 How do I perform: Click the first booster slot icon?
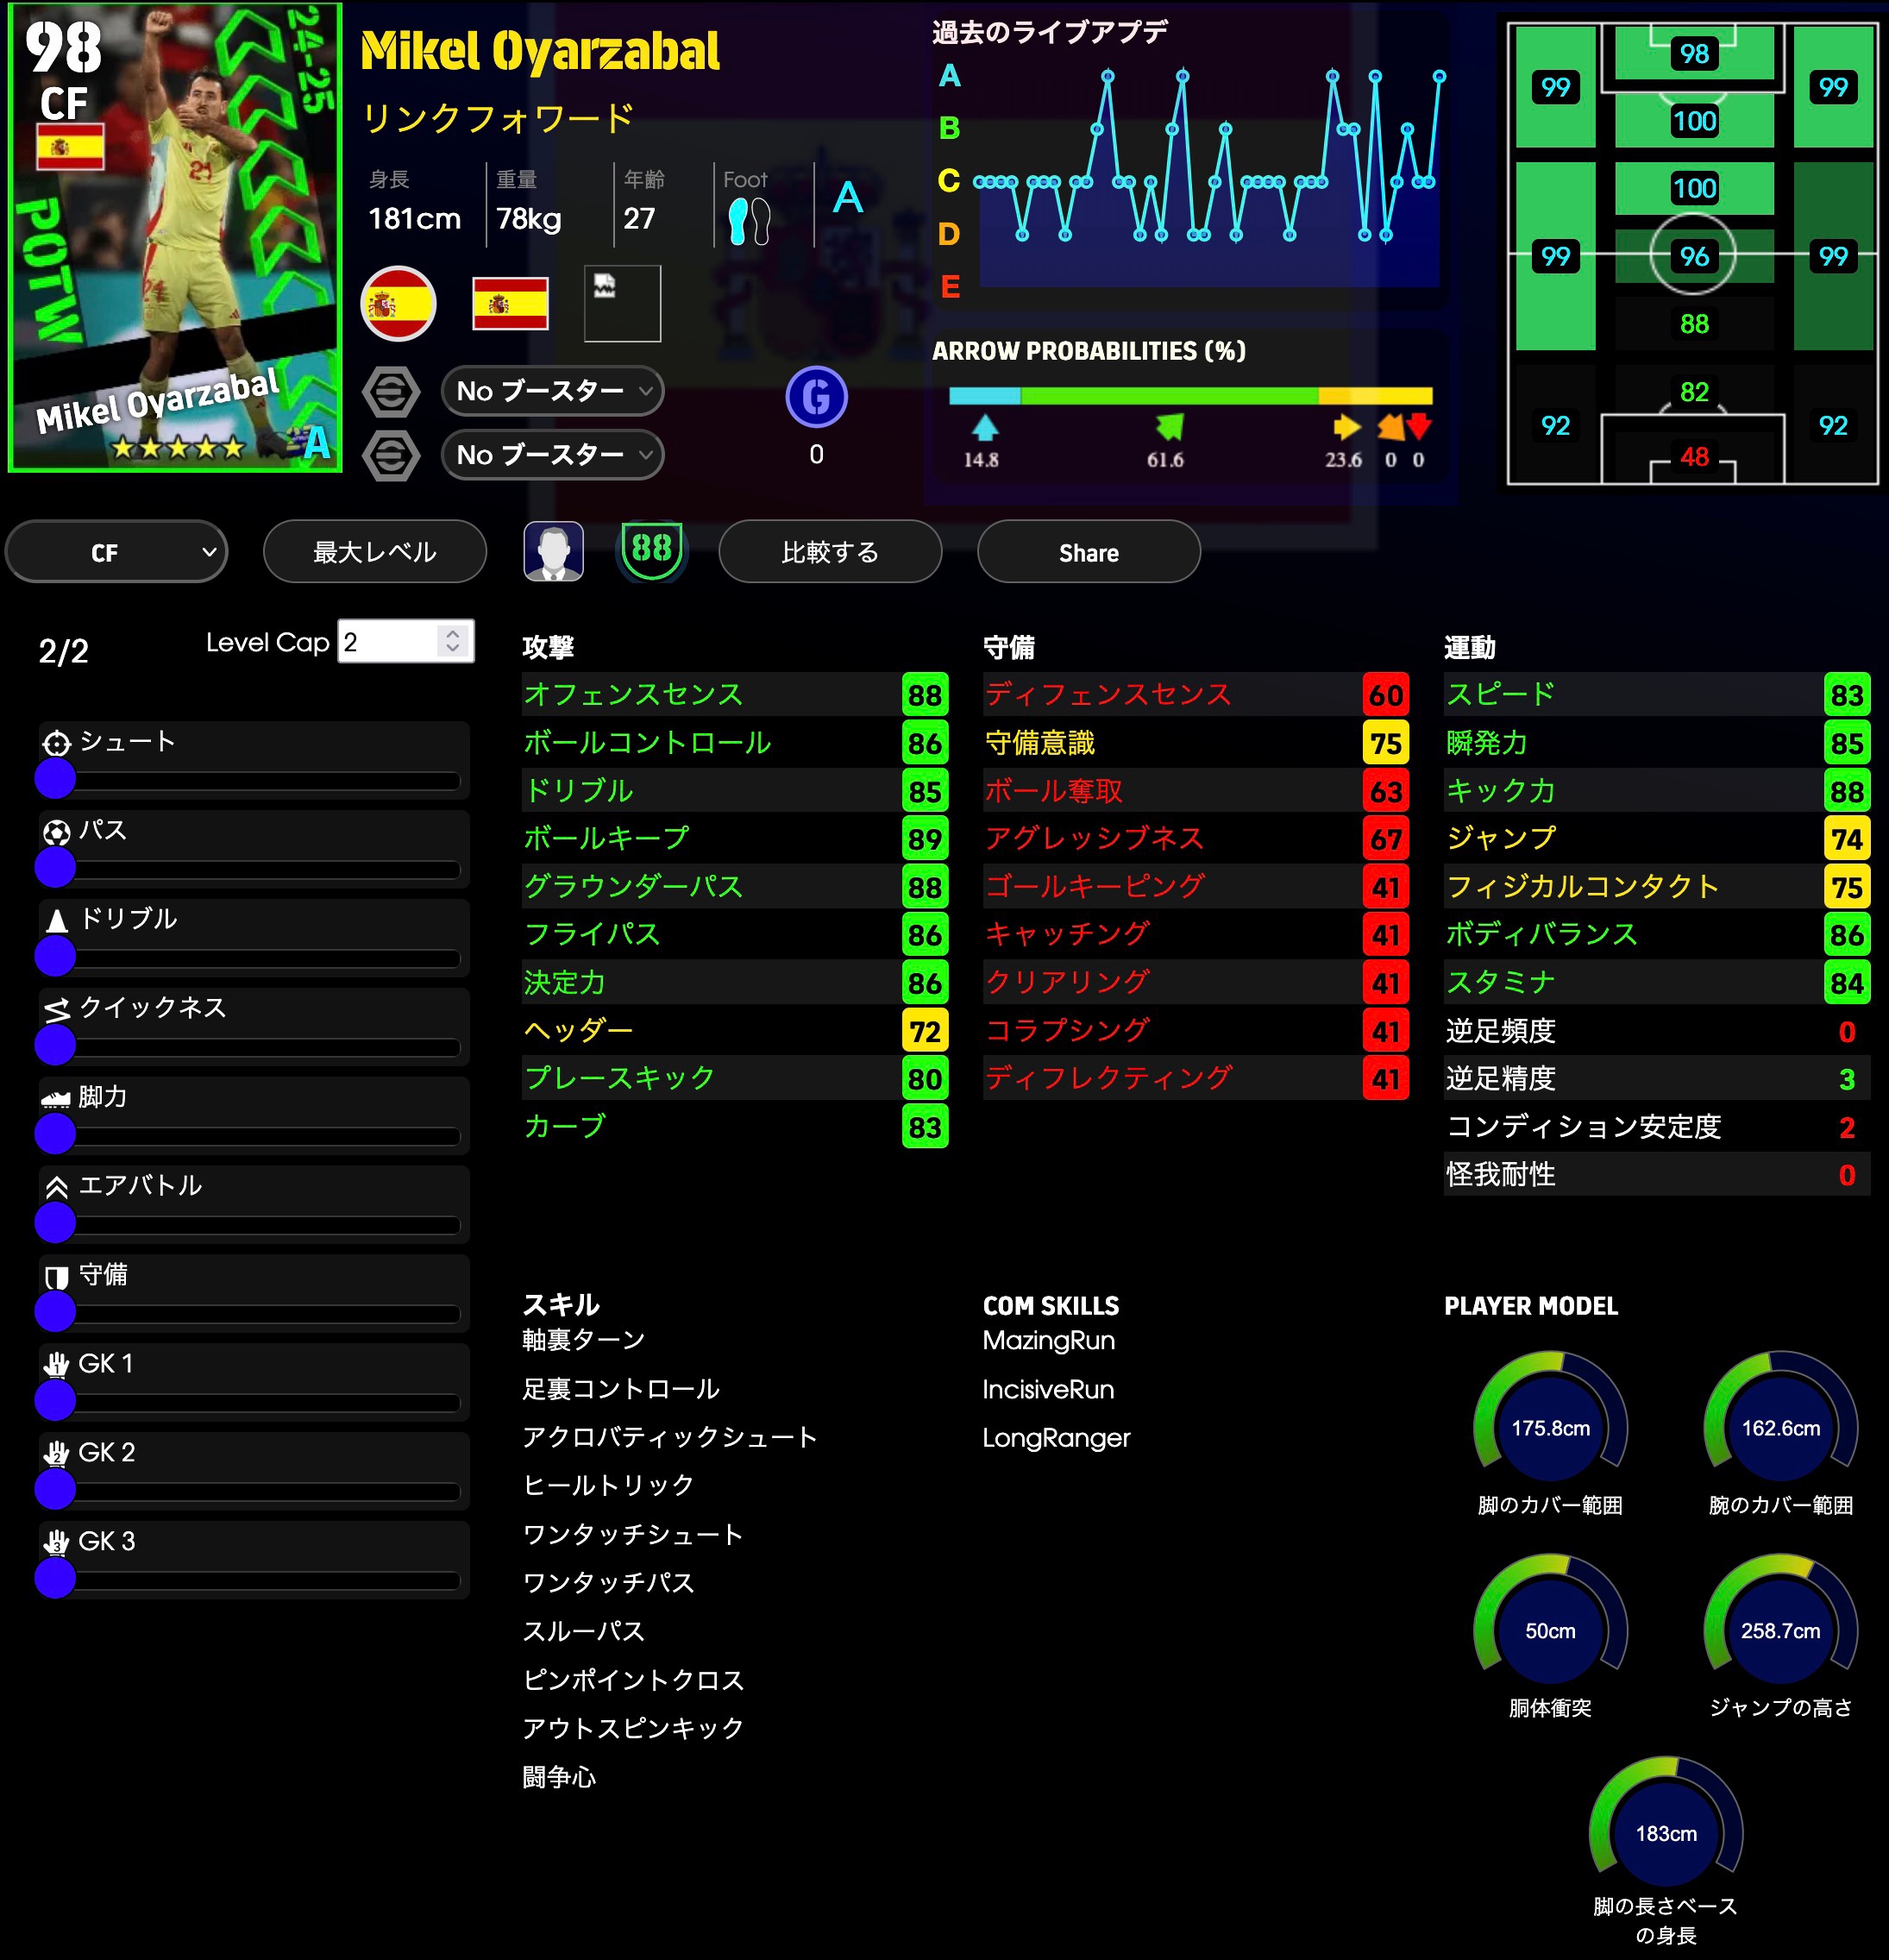(391, 391)
